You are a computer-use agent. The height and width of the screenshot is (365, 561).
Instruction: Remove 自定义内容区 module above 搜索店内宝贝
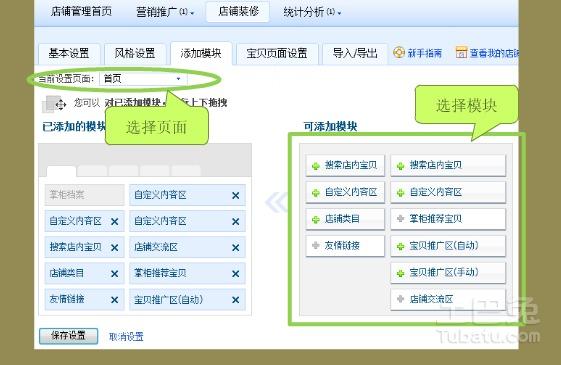tap(114, 222)
